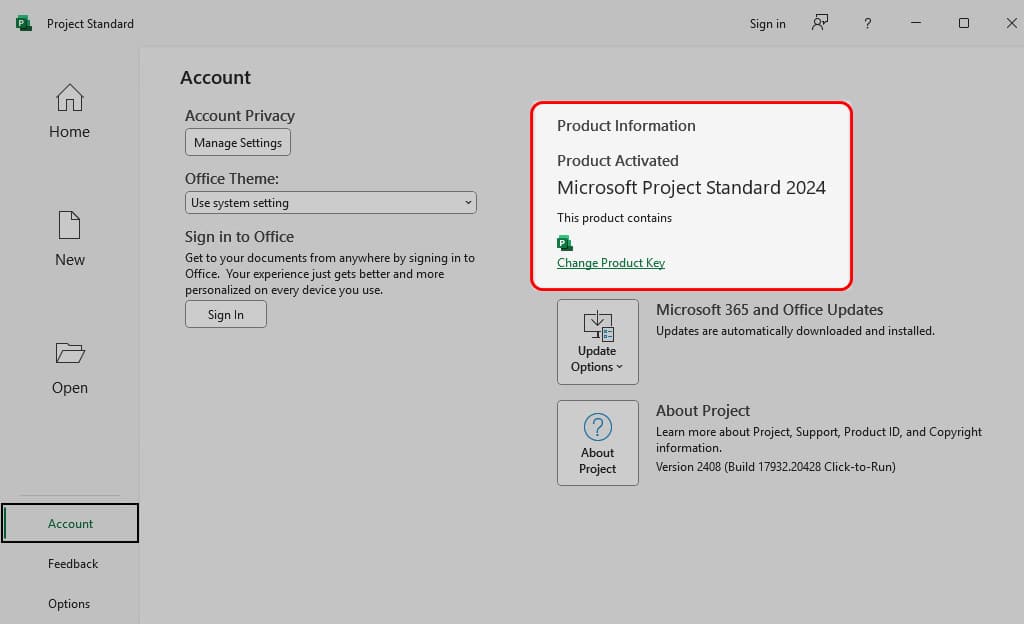Click the Account Privacy heading
Screen dimensions: 1024x624
click(x=240, y=116)
